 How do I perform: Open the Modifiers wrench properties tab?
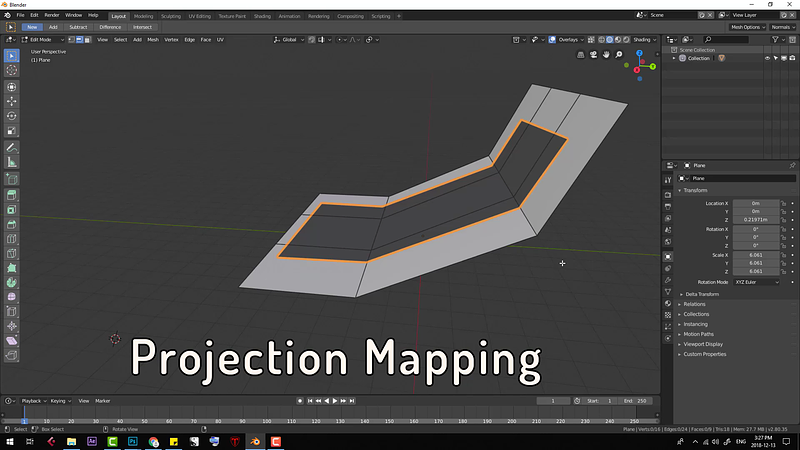tap(668, 280)
